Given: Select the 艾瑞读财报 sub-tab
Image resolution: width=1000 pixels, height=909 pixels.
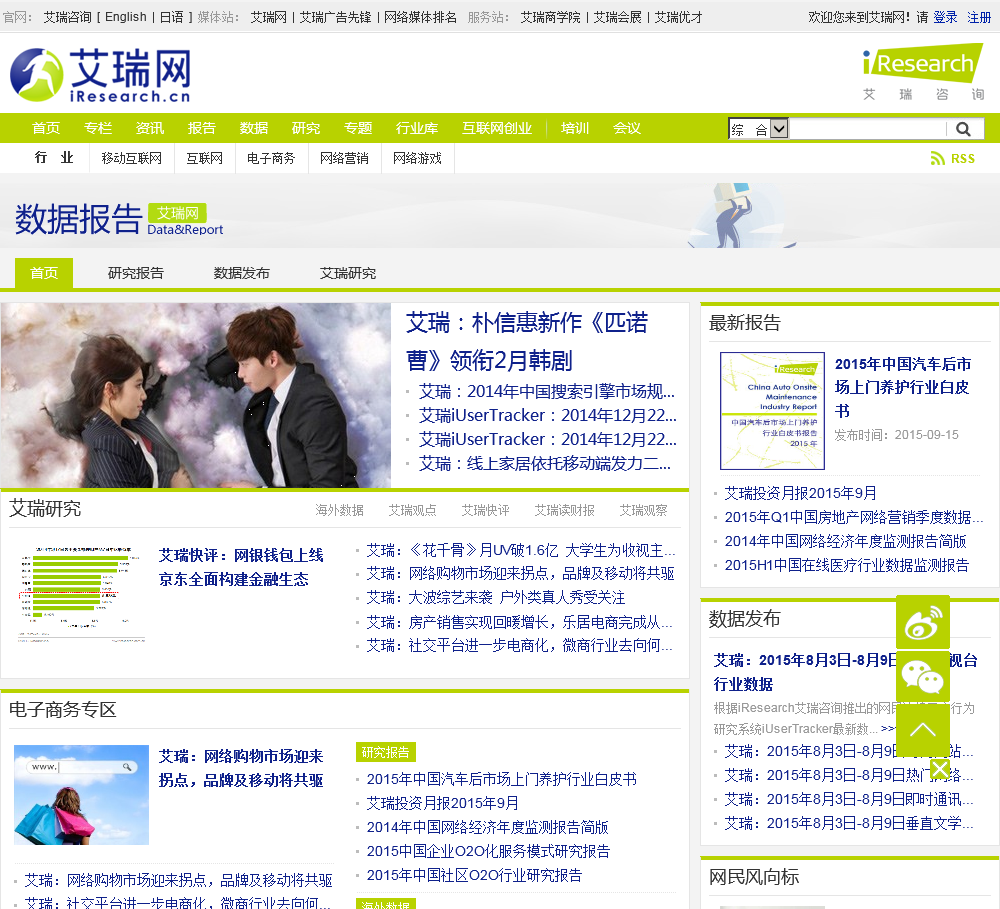Looking at the screenshot, I should point(564,510).
